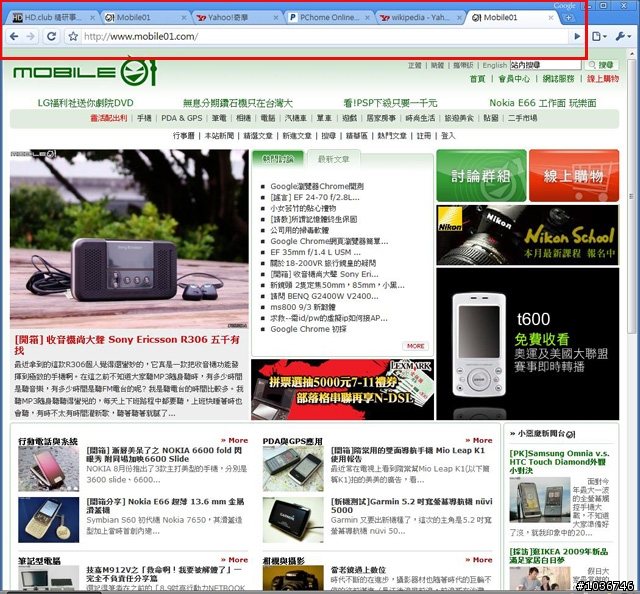The width and height of the screenshot is (640, 594).
Task: Open the Google Chrome 初探 topic
Action: 308,329
